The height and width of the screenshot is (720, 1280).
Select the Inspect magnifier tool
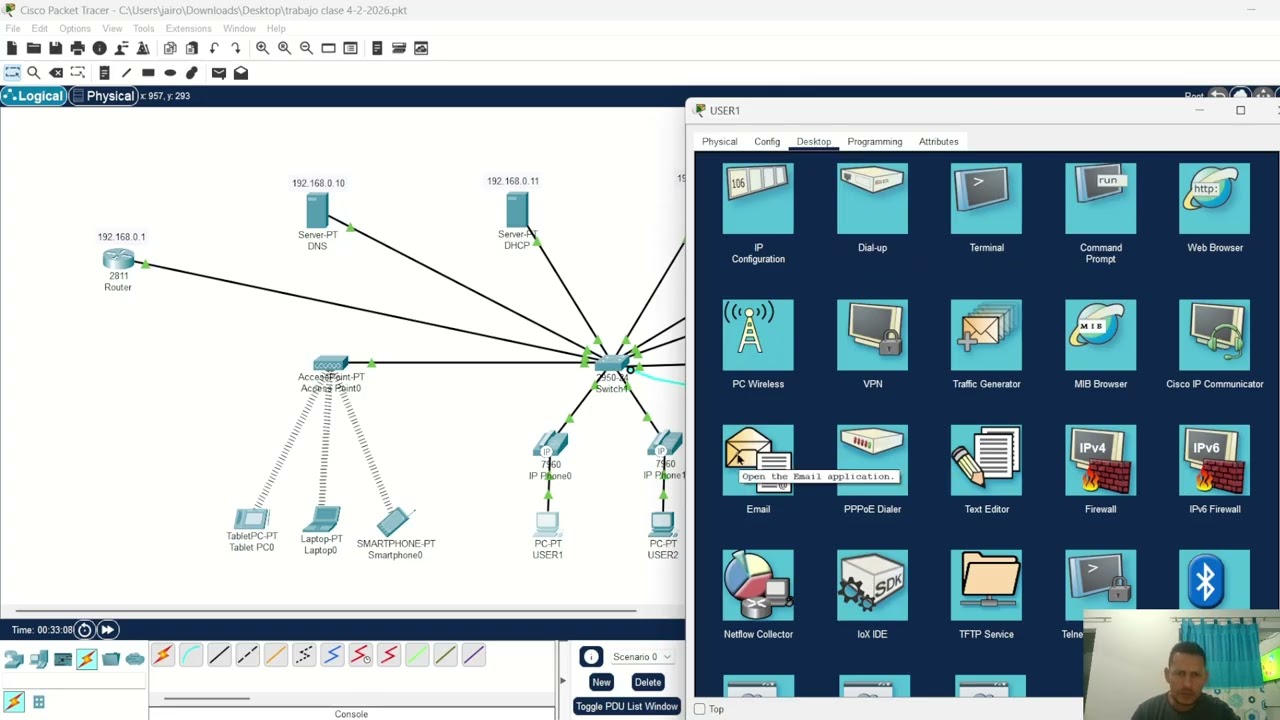[33, 72]
